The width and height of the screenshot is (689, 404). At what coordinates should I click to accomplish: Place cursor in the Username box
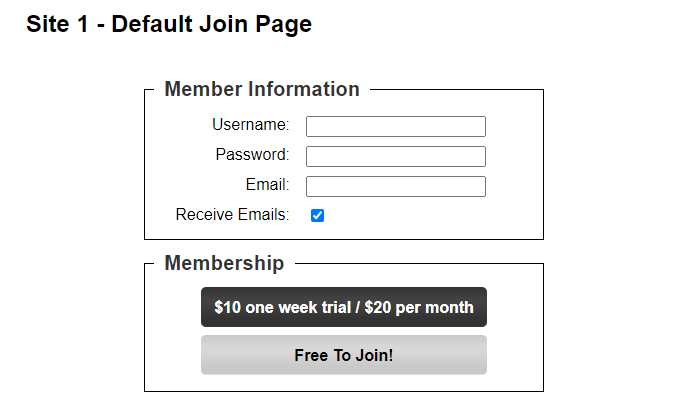pyautogui.click(x=395, y=126)
